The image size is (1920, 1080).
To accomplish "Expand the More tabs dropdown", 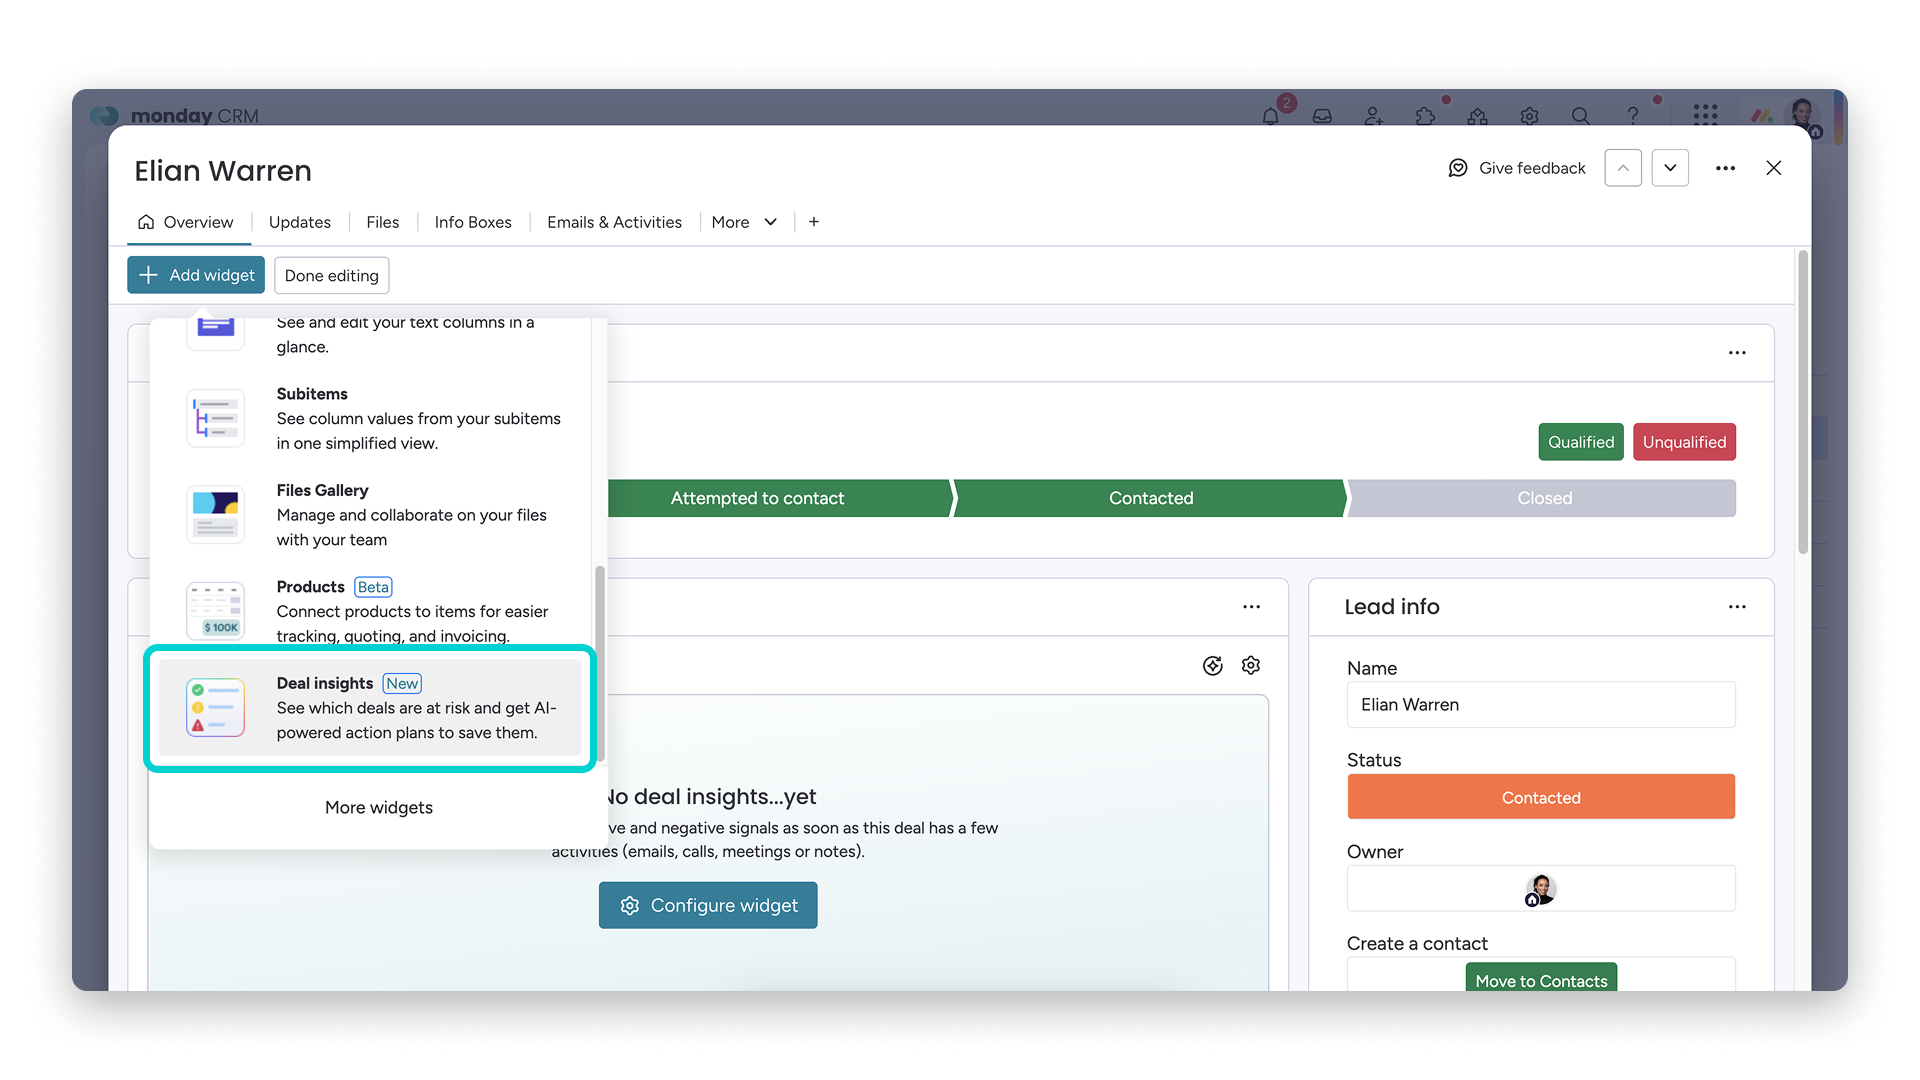I will (x=744, y=222).
